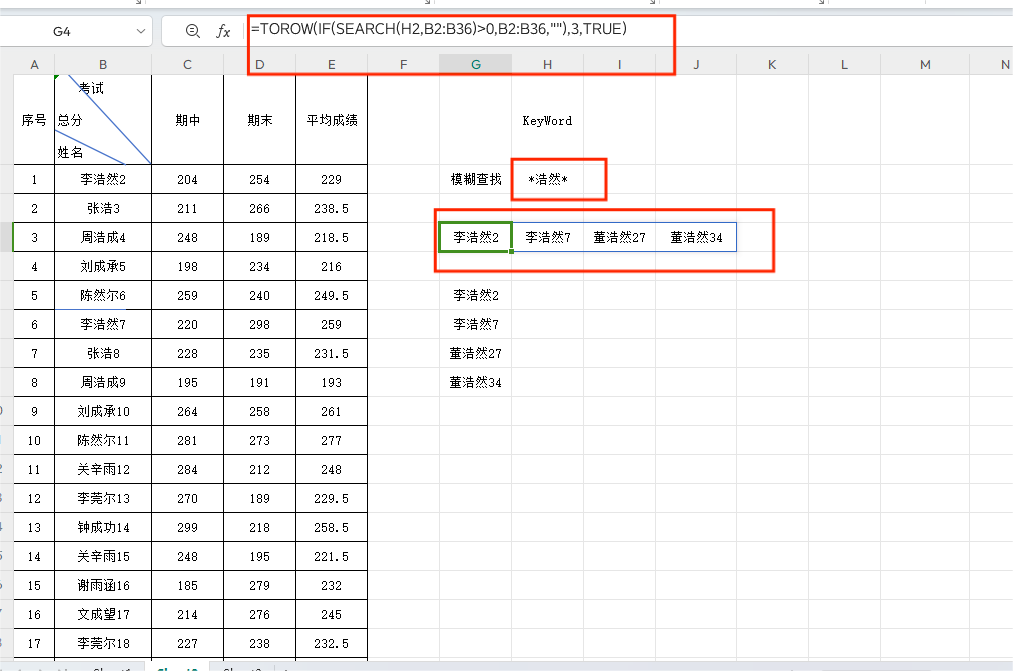Select column K header

[772, 65]
